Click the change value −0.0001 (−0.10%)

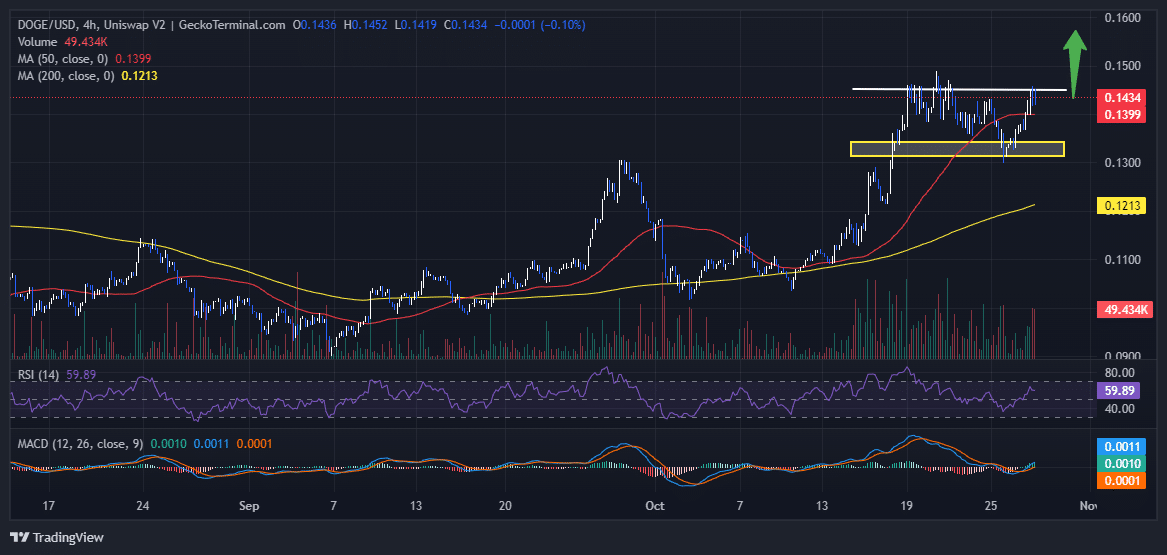538,25
